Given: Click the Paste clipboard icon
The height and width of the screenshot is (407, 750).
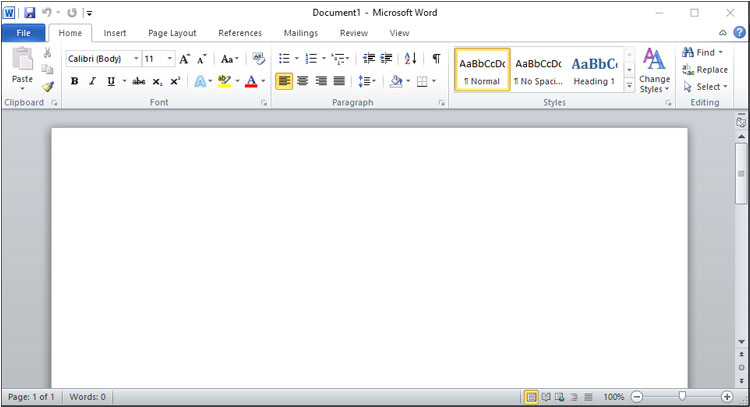Looking at the screenshot, I should (x=22, y=59).
